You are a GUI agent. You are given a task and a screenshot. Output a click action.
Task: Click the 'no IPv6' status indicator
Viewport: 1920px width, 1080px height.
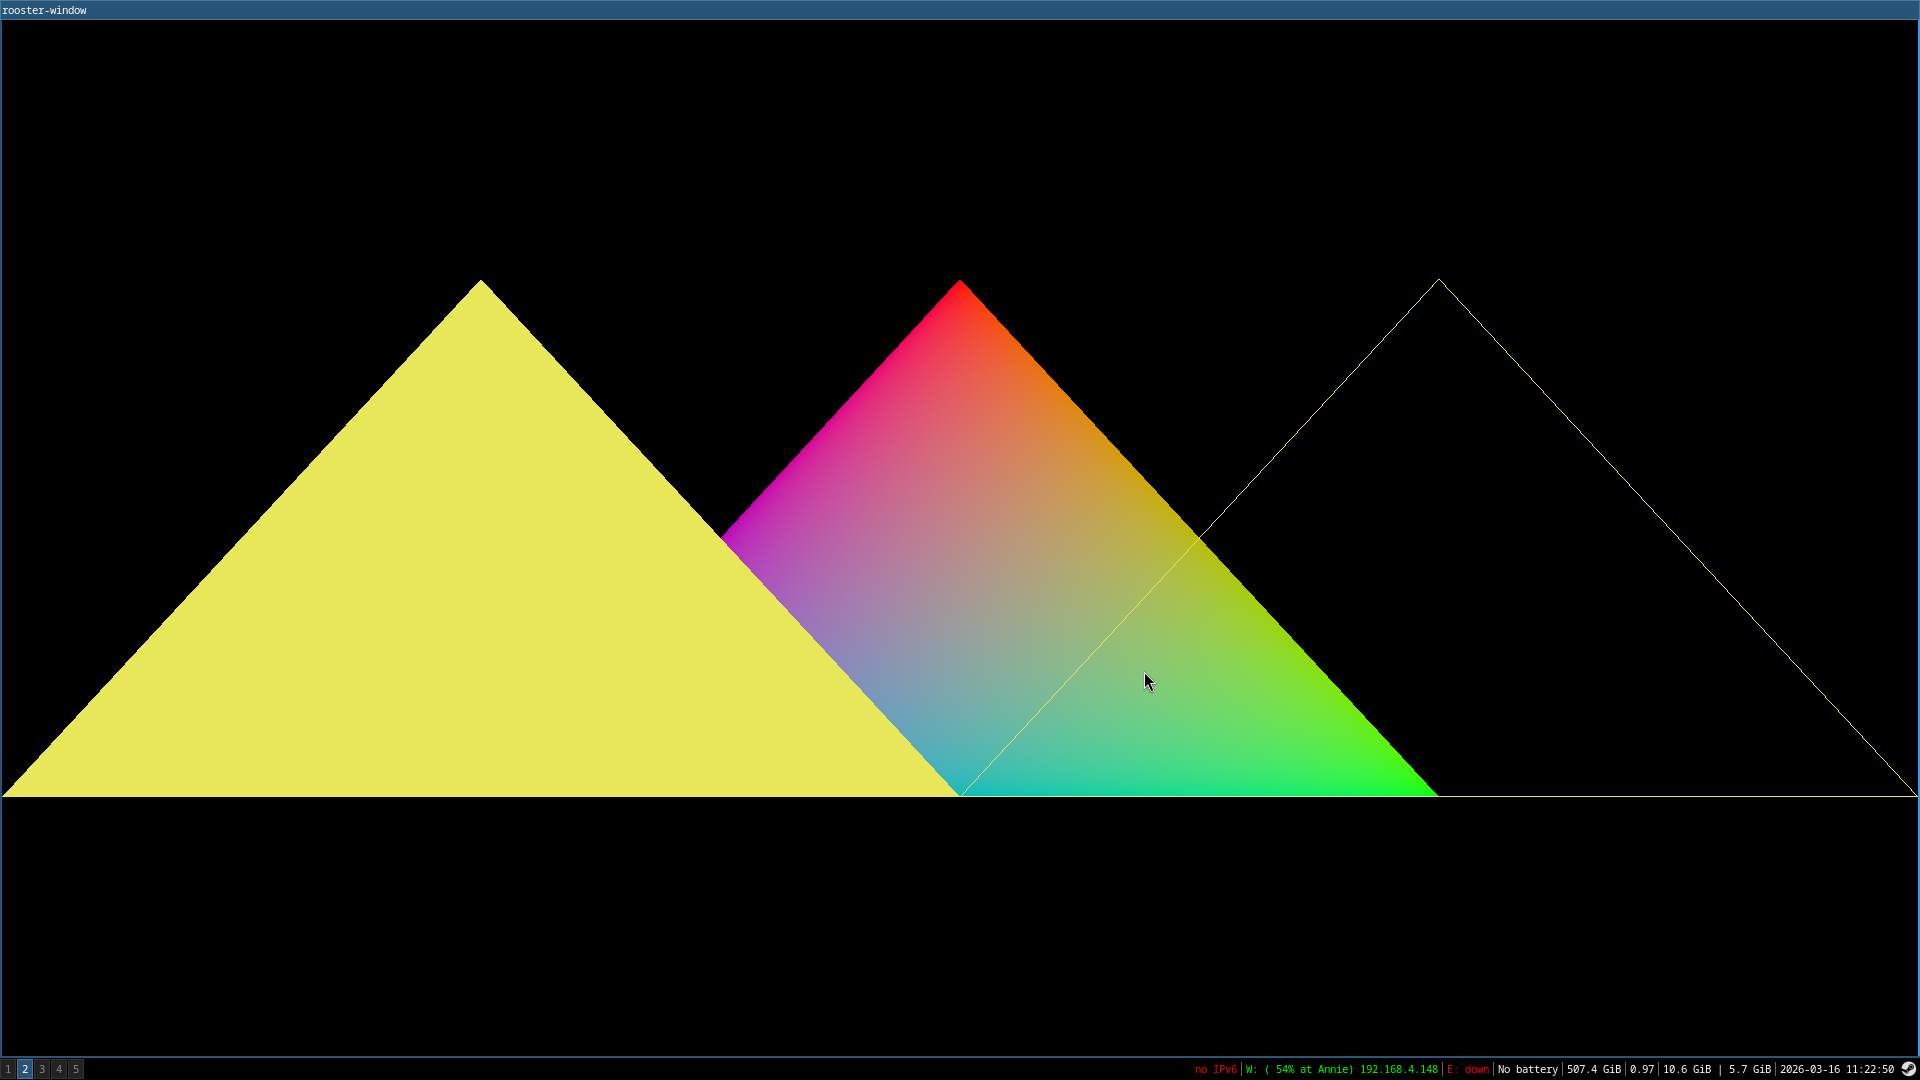coord(1215,1069)
